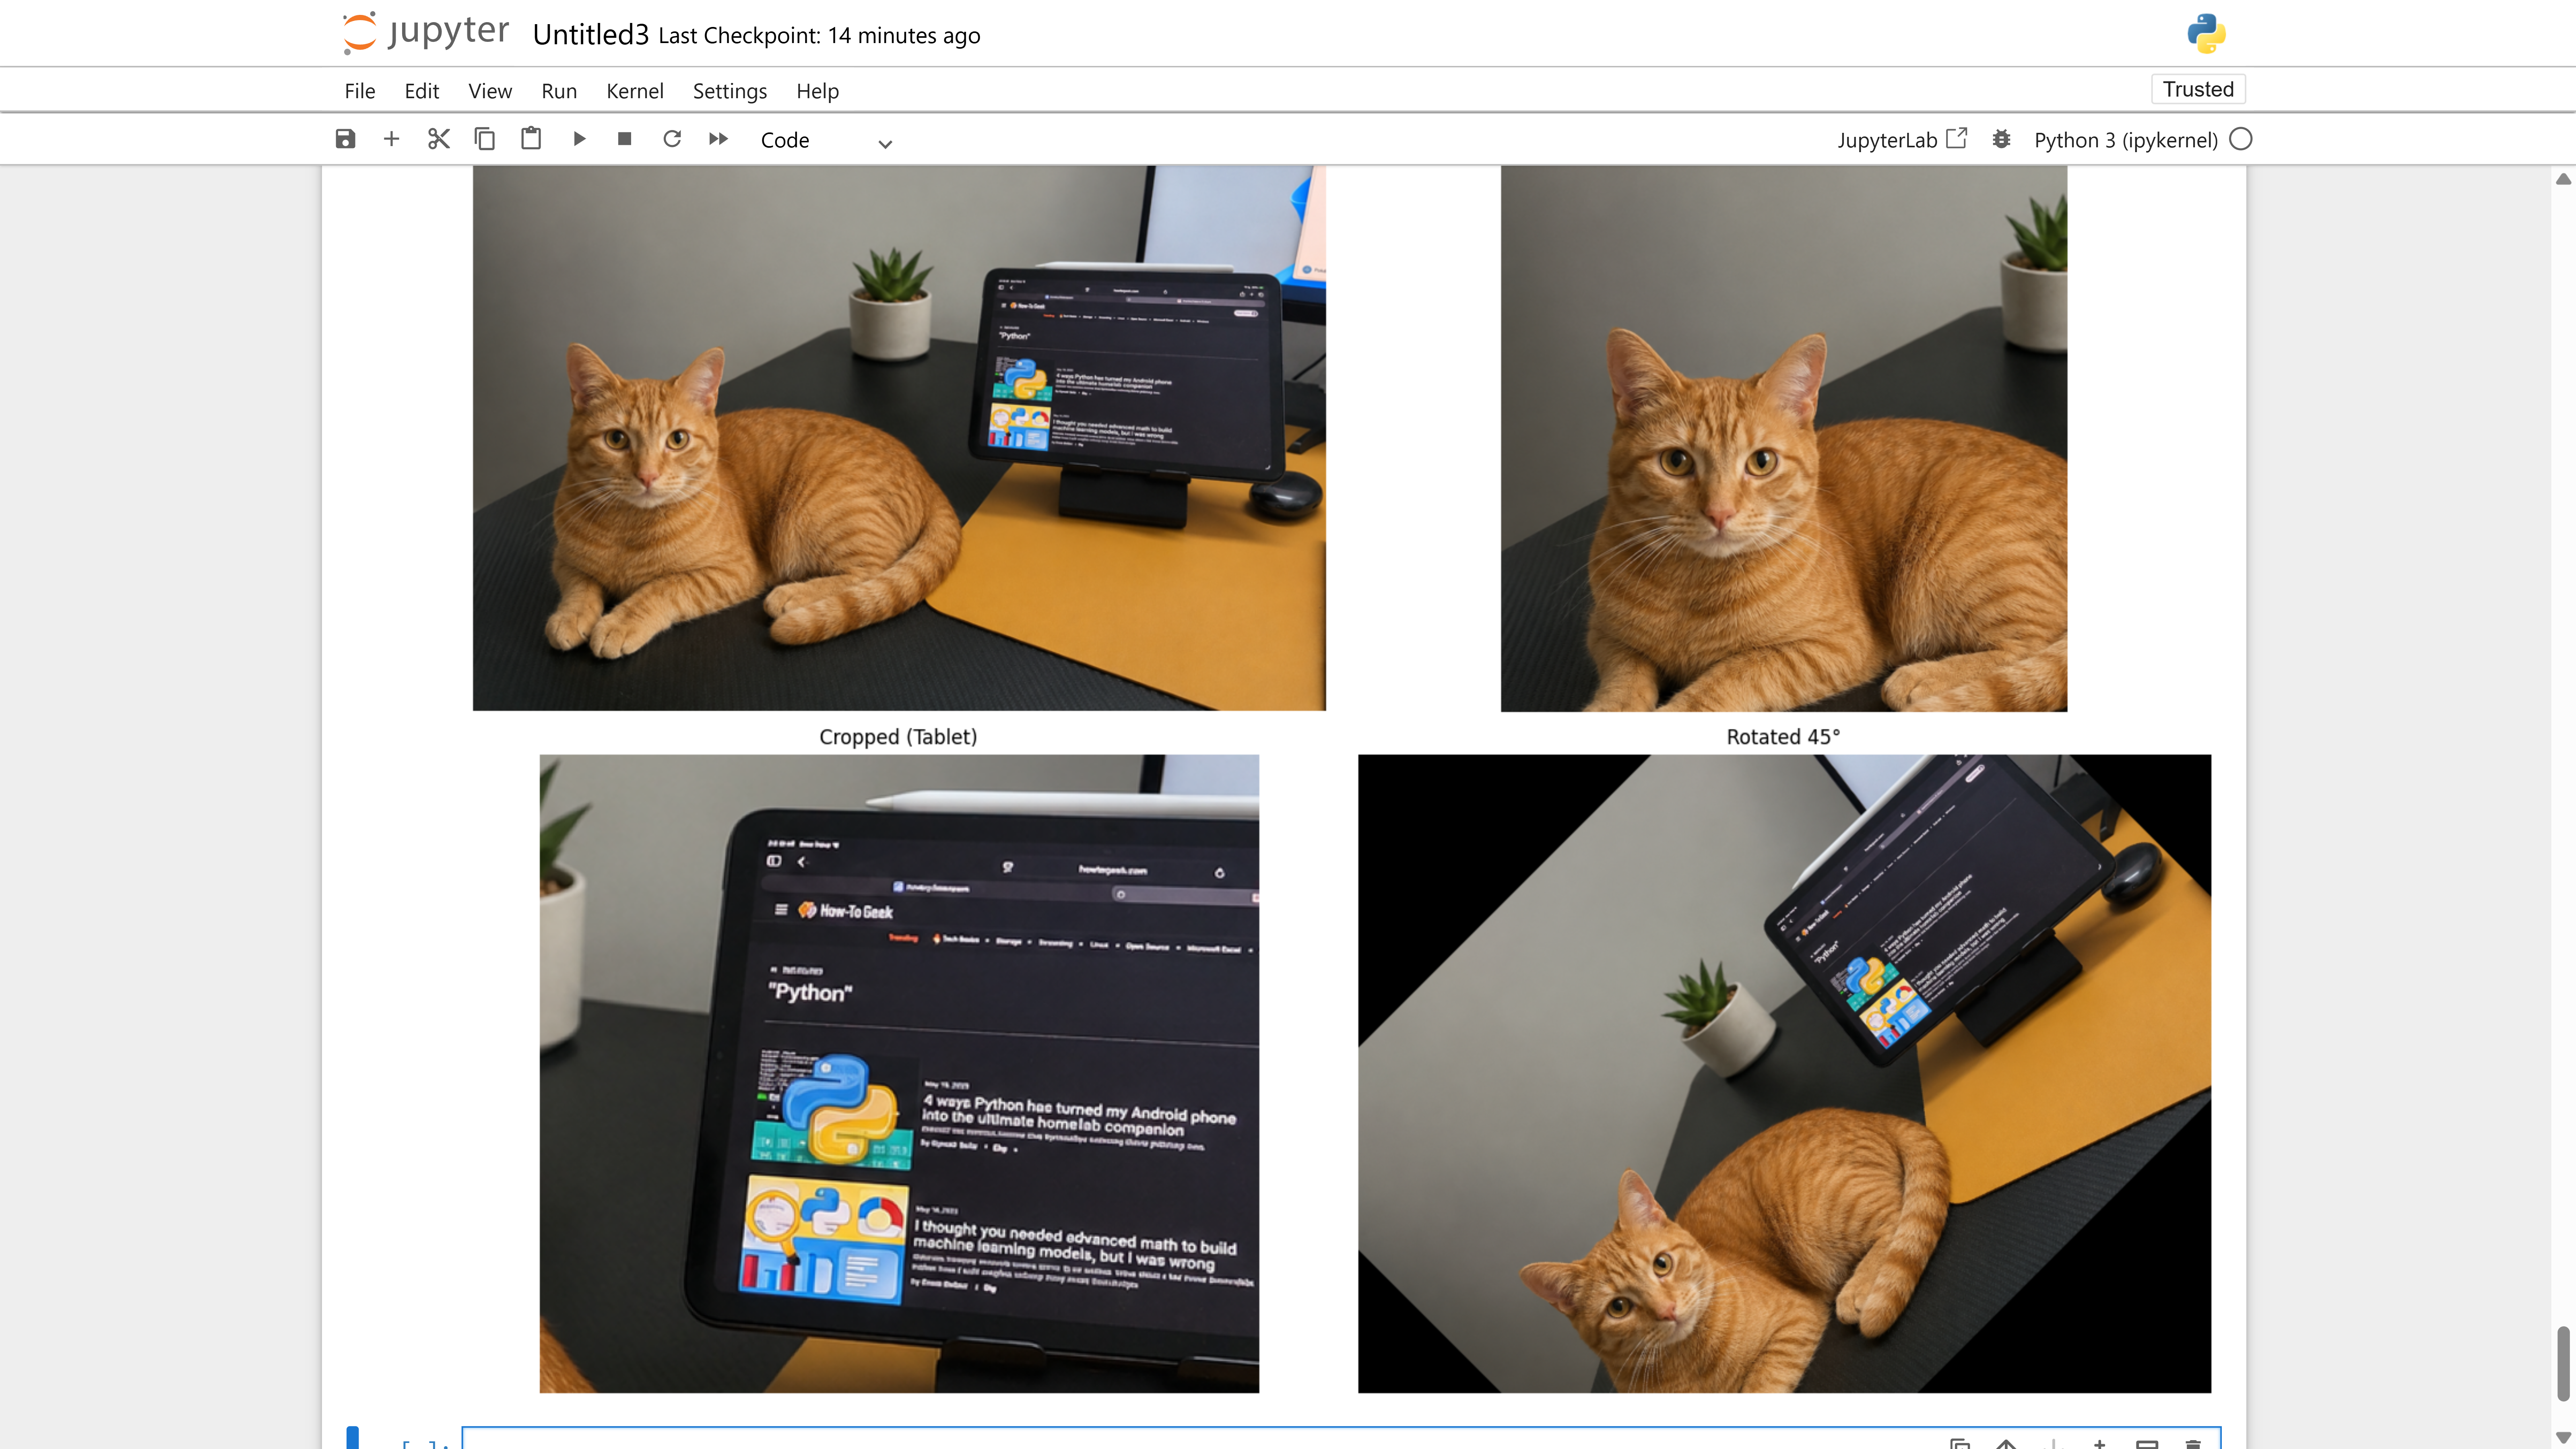Screen dimensions: 2576x1449
Task: Open the File menu
Action: coord(359,91)
